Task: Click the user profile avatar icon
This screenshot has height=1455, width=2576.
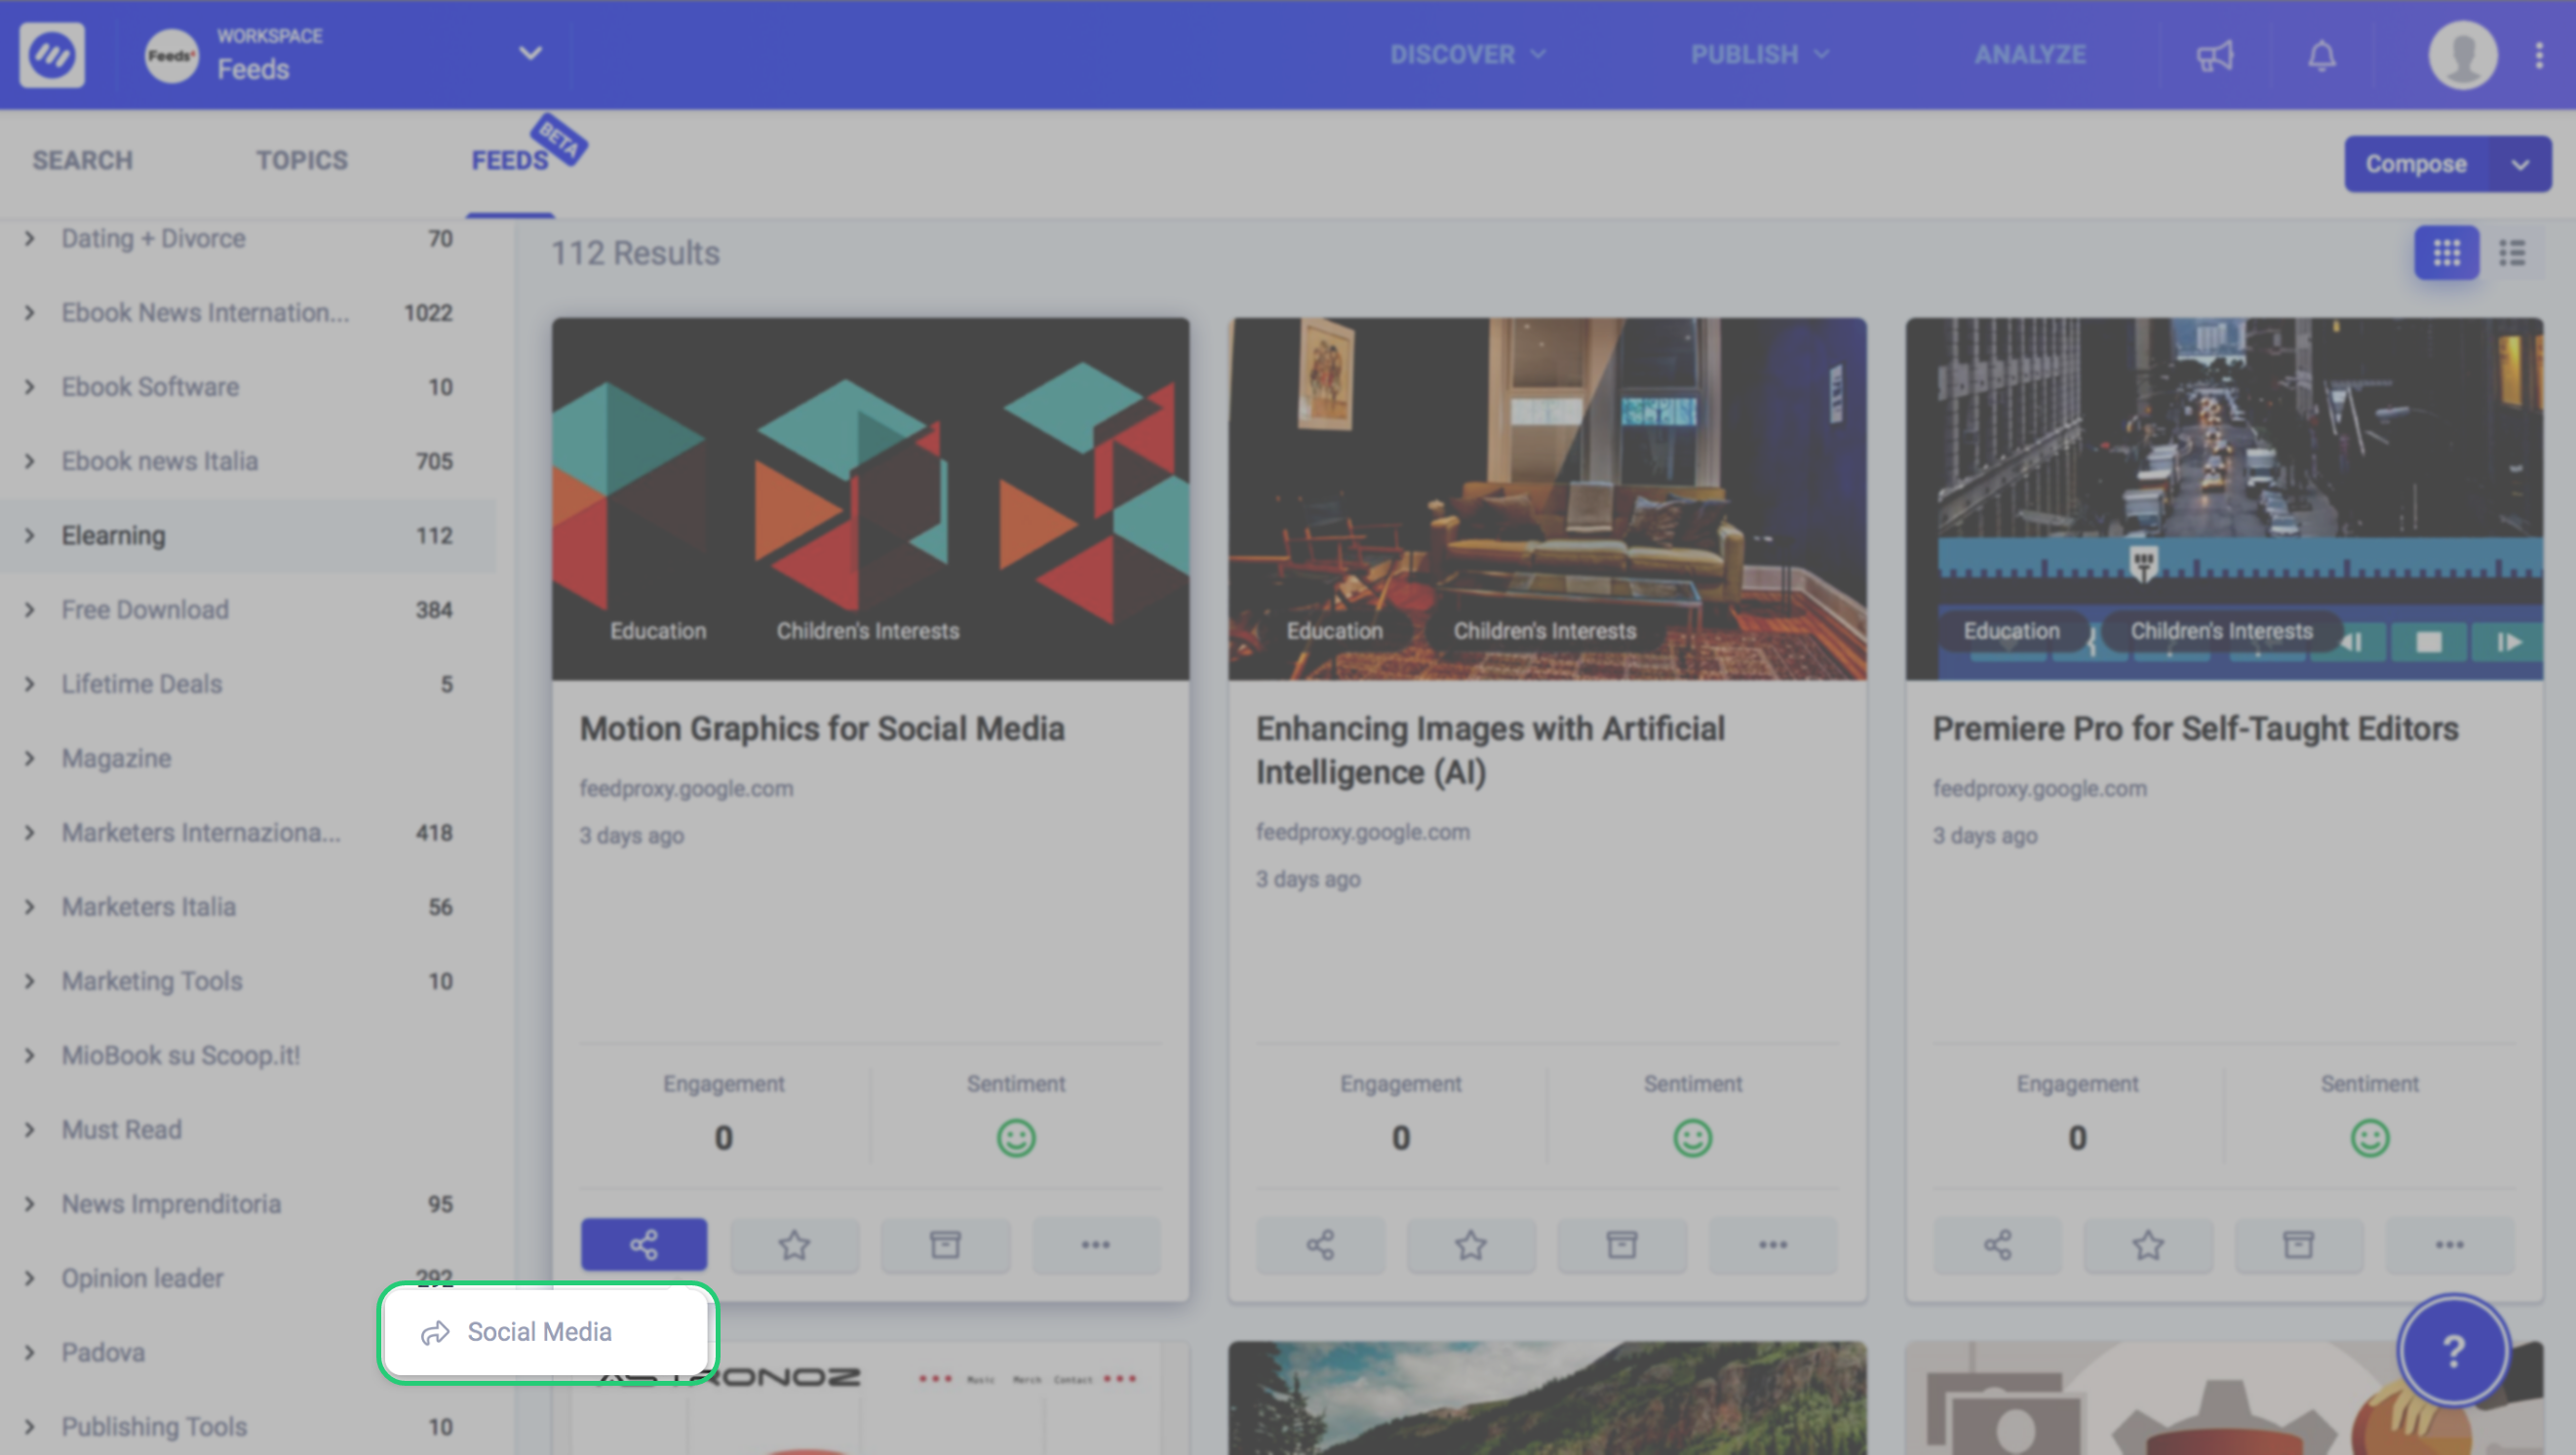Action: pos(2463,55)
